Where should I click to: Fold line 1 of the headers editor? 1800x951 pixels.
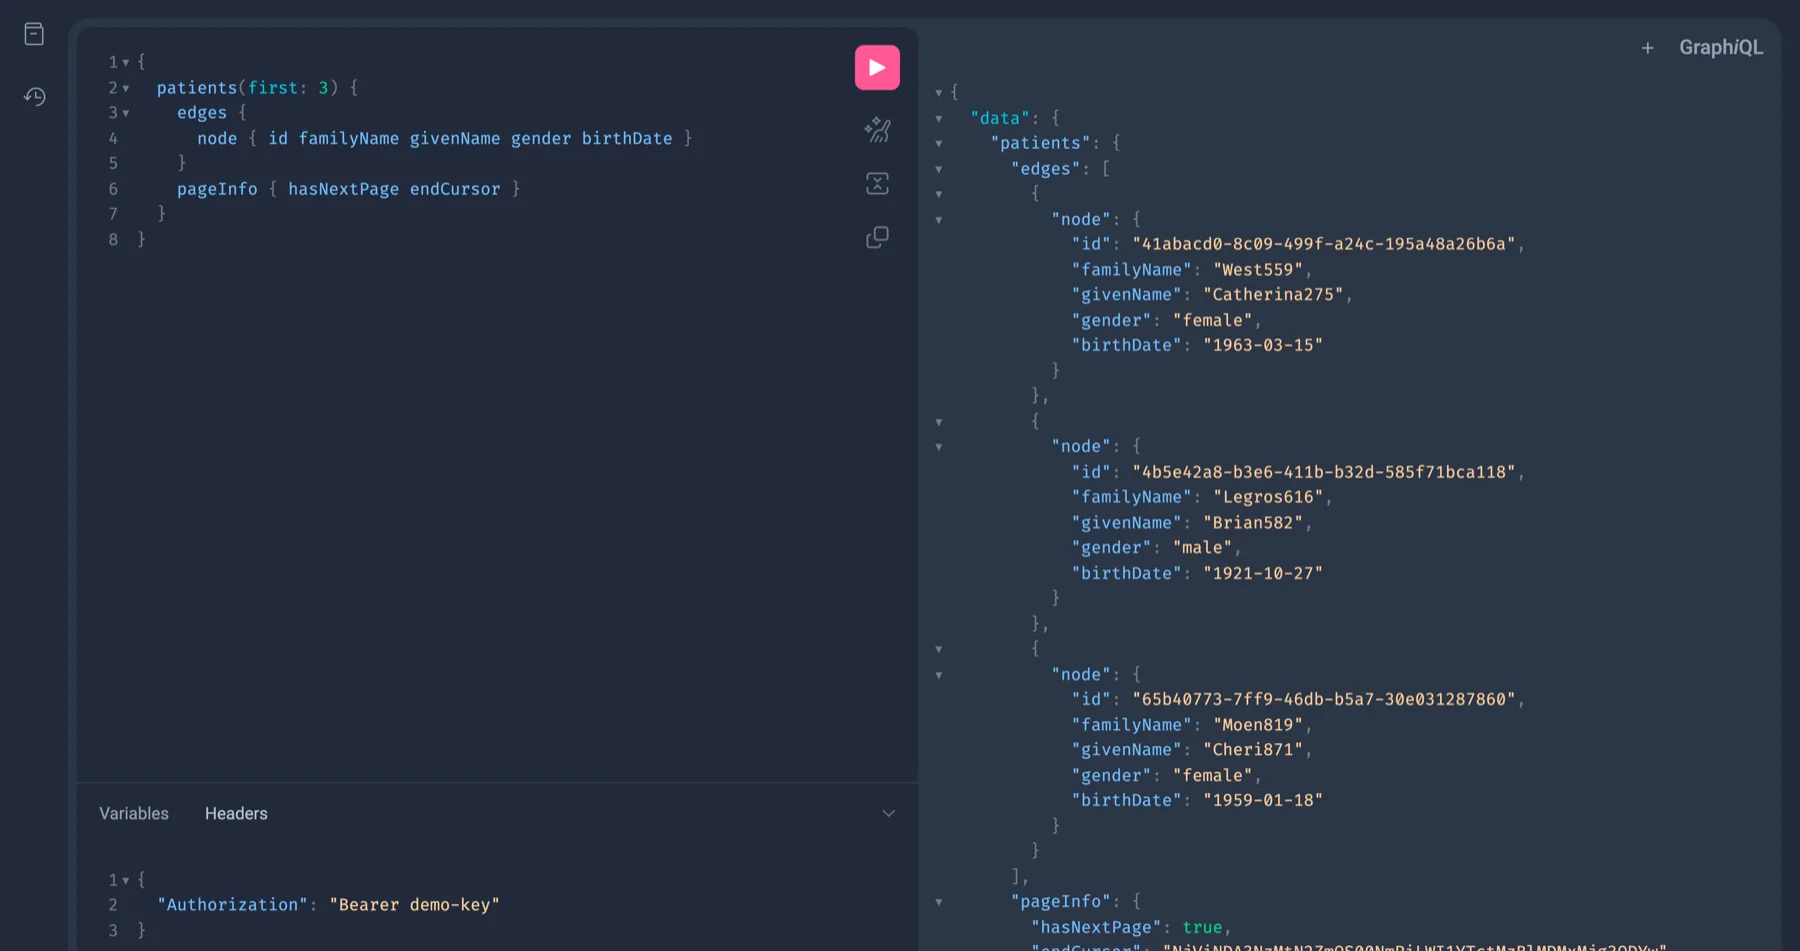point(126,881)
